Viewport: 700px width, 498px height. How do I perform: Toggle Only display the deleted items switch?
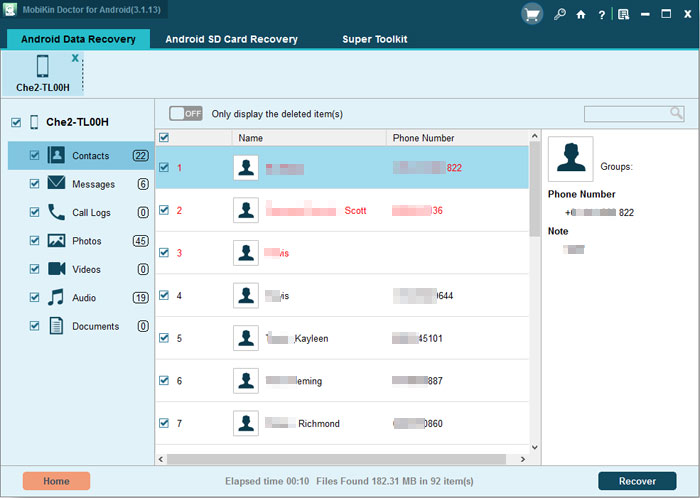pos(186,113)
